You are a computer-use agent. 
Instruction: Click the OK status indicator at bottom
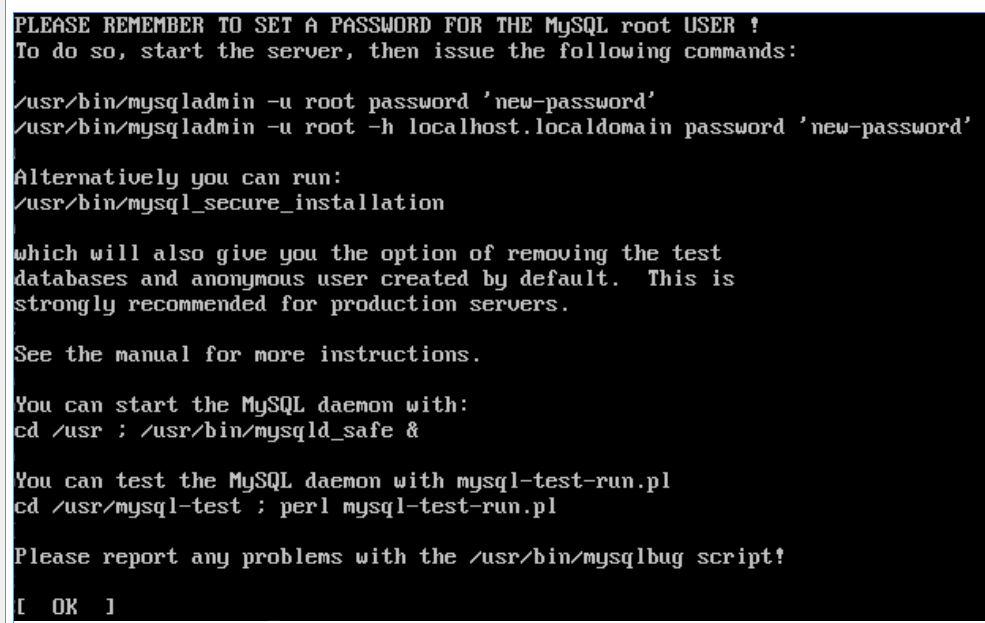click(x=65, y=607)
